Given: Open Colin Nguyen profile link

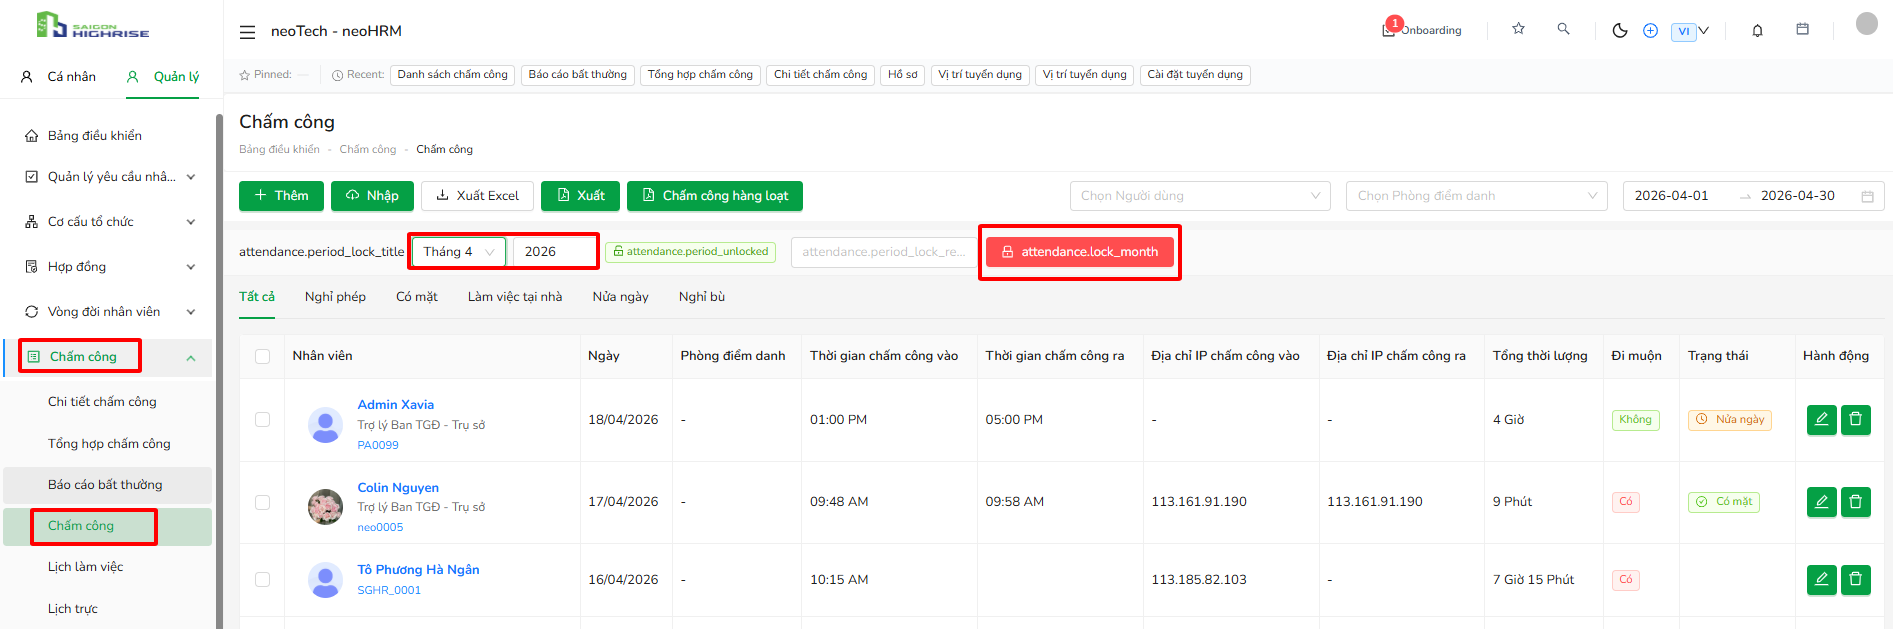Looking at the screenshot, I should [398, 488].
